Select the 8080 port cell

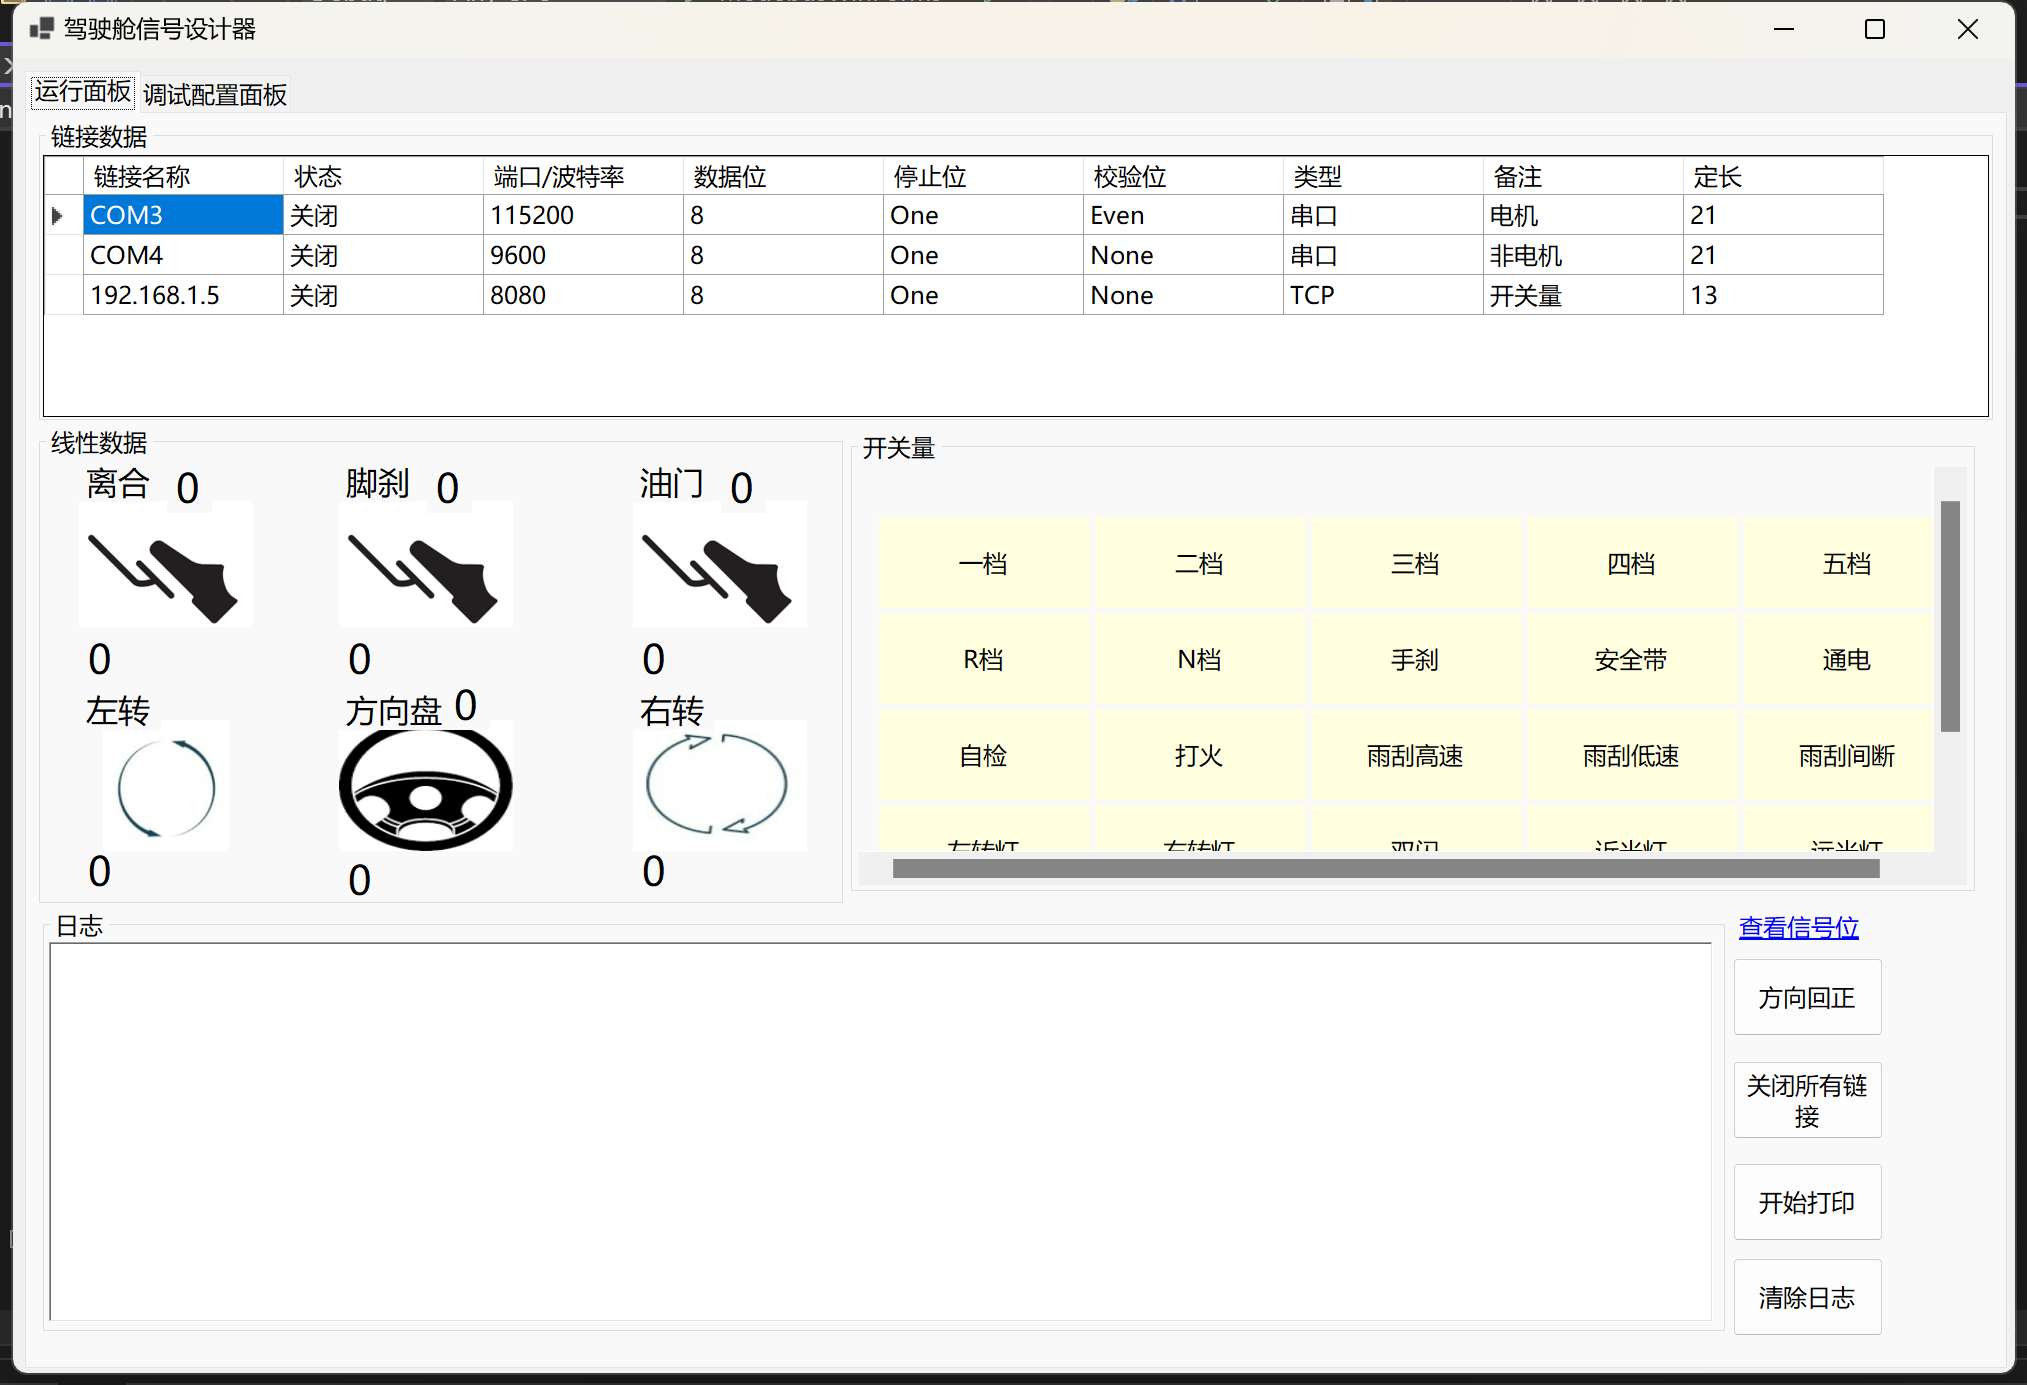[x=583, y=295]
